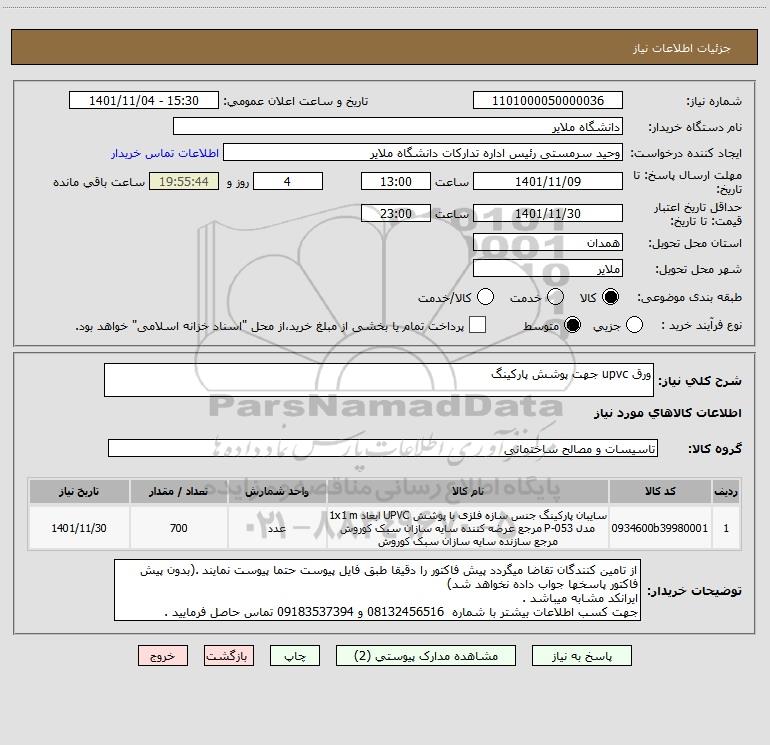Choose the متوسط purchase type radio

[x=572, y=325]
